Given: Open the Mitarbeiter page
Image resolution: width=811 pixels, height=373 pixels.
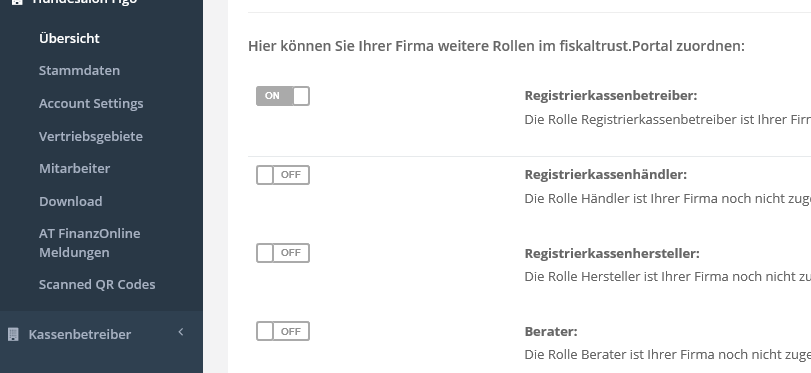Looking at the screenshot, I should (74, 168).
